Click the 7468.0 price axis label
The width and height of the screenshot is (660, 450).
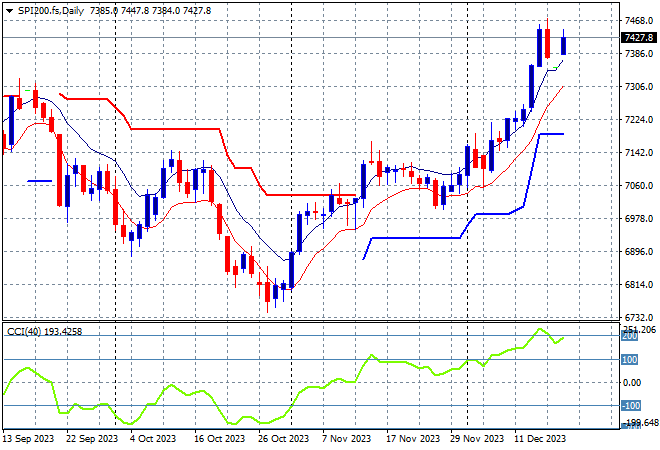tap(637, 21)
